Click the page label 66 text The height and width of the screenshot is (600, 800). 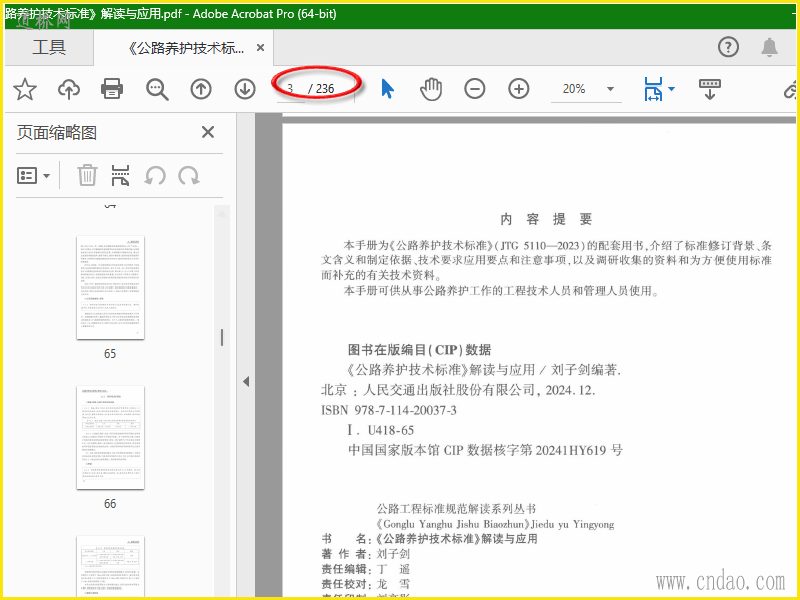[110, 504]
